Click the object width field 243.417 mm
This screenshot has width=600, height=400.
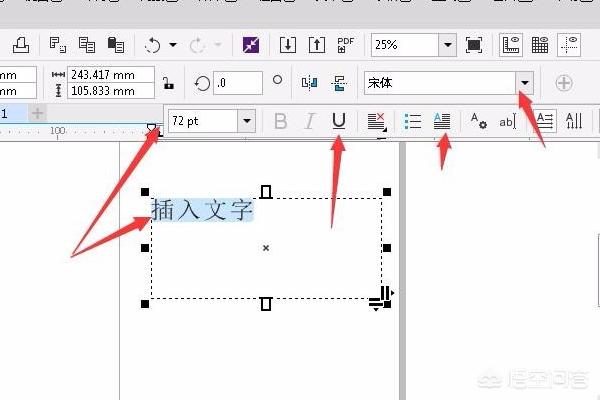pos(110,75)
